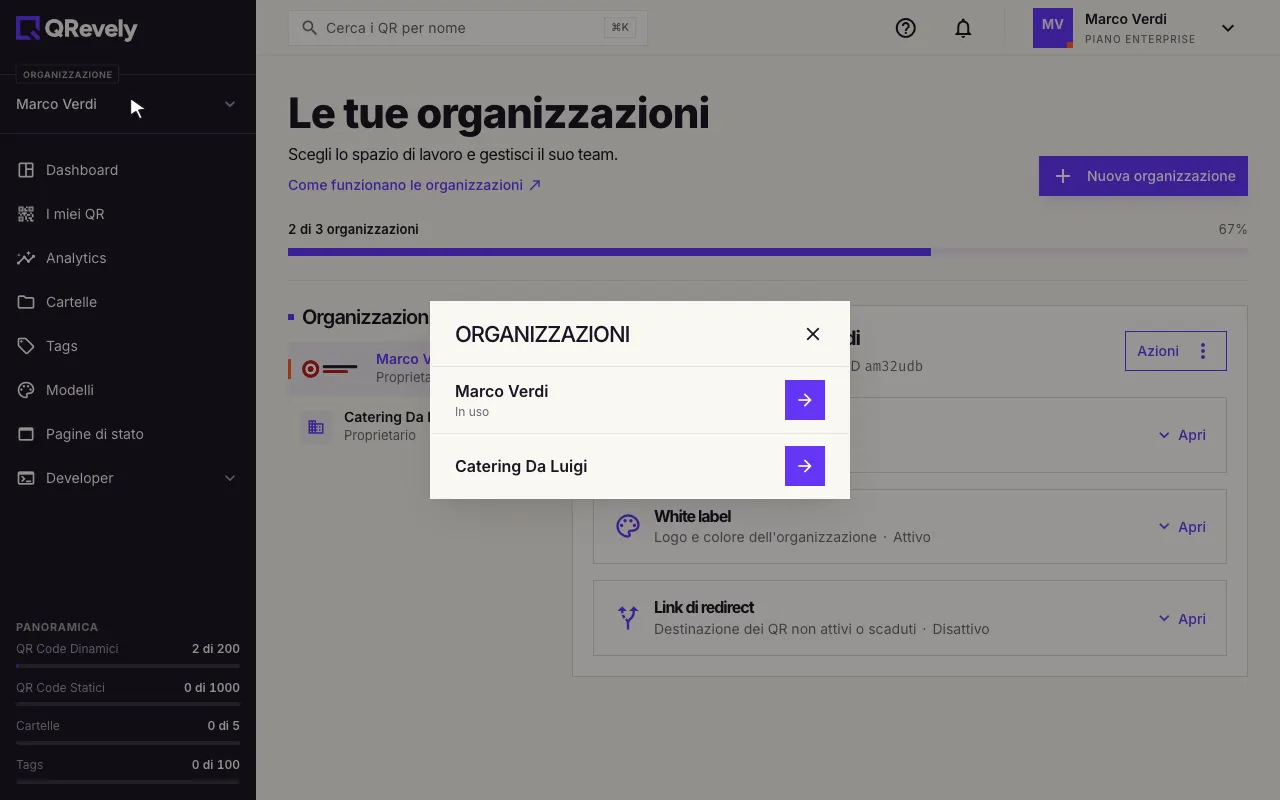Click the Link di redirect fork icon
The image size is (1280, 800).
[628, 618]
